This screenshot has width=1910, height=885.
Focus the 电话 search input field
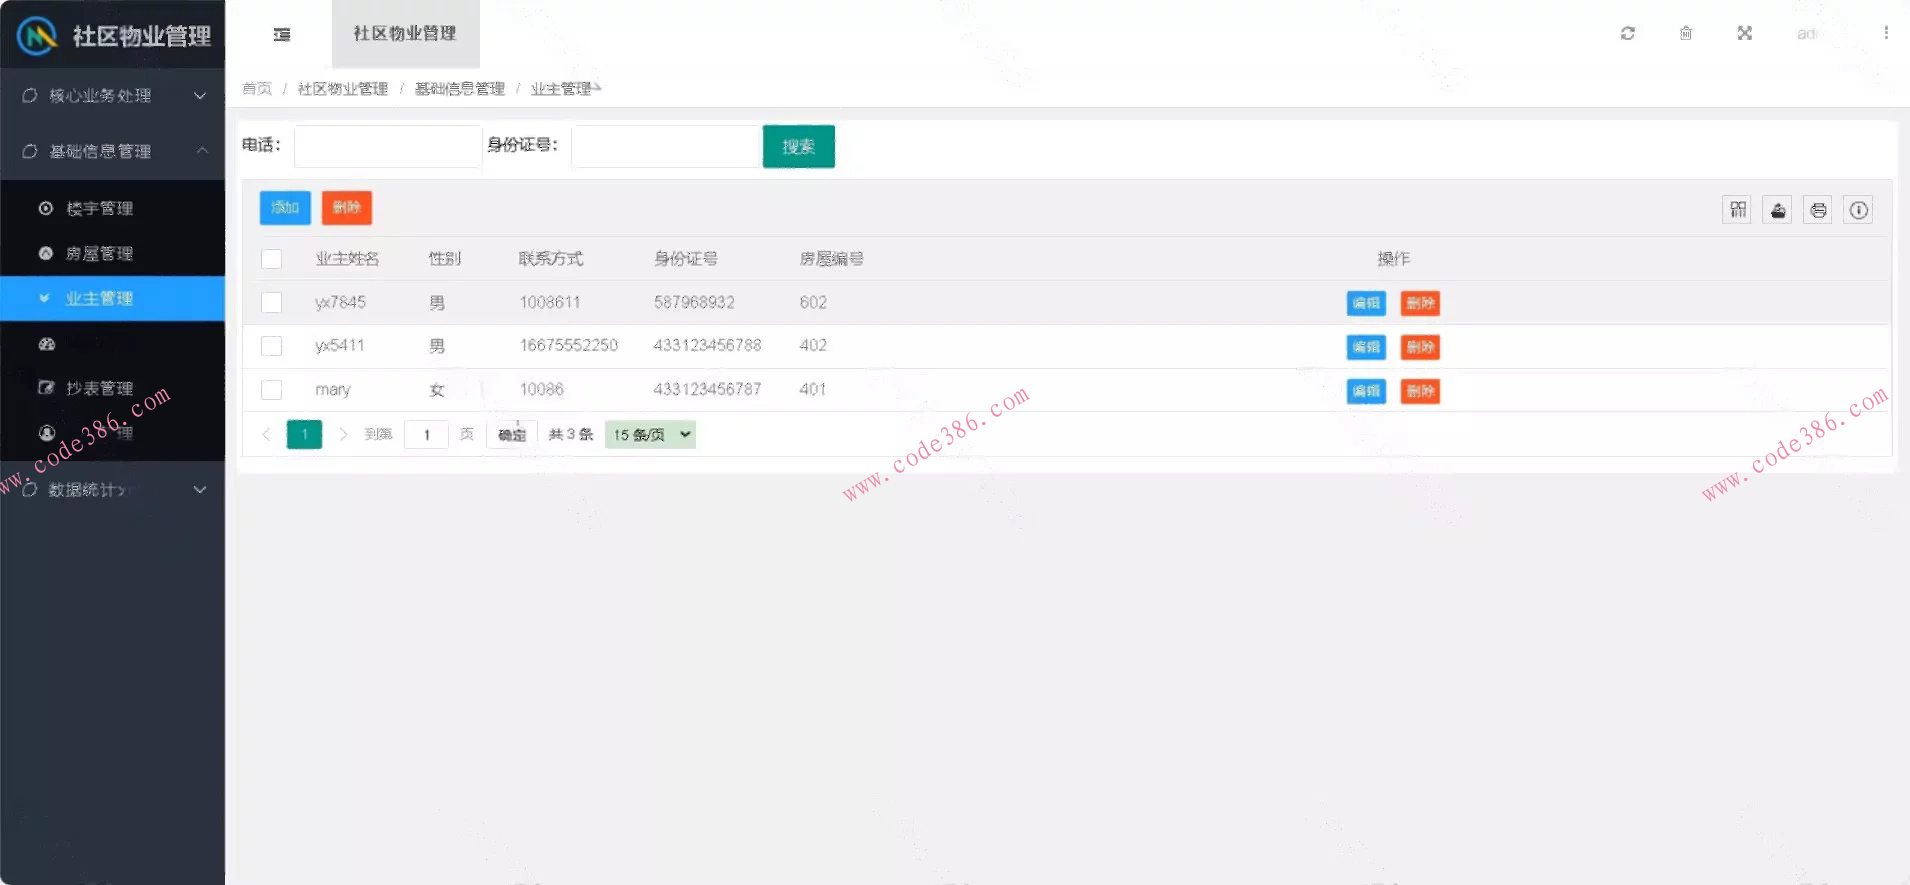click(x=388, y=147)
